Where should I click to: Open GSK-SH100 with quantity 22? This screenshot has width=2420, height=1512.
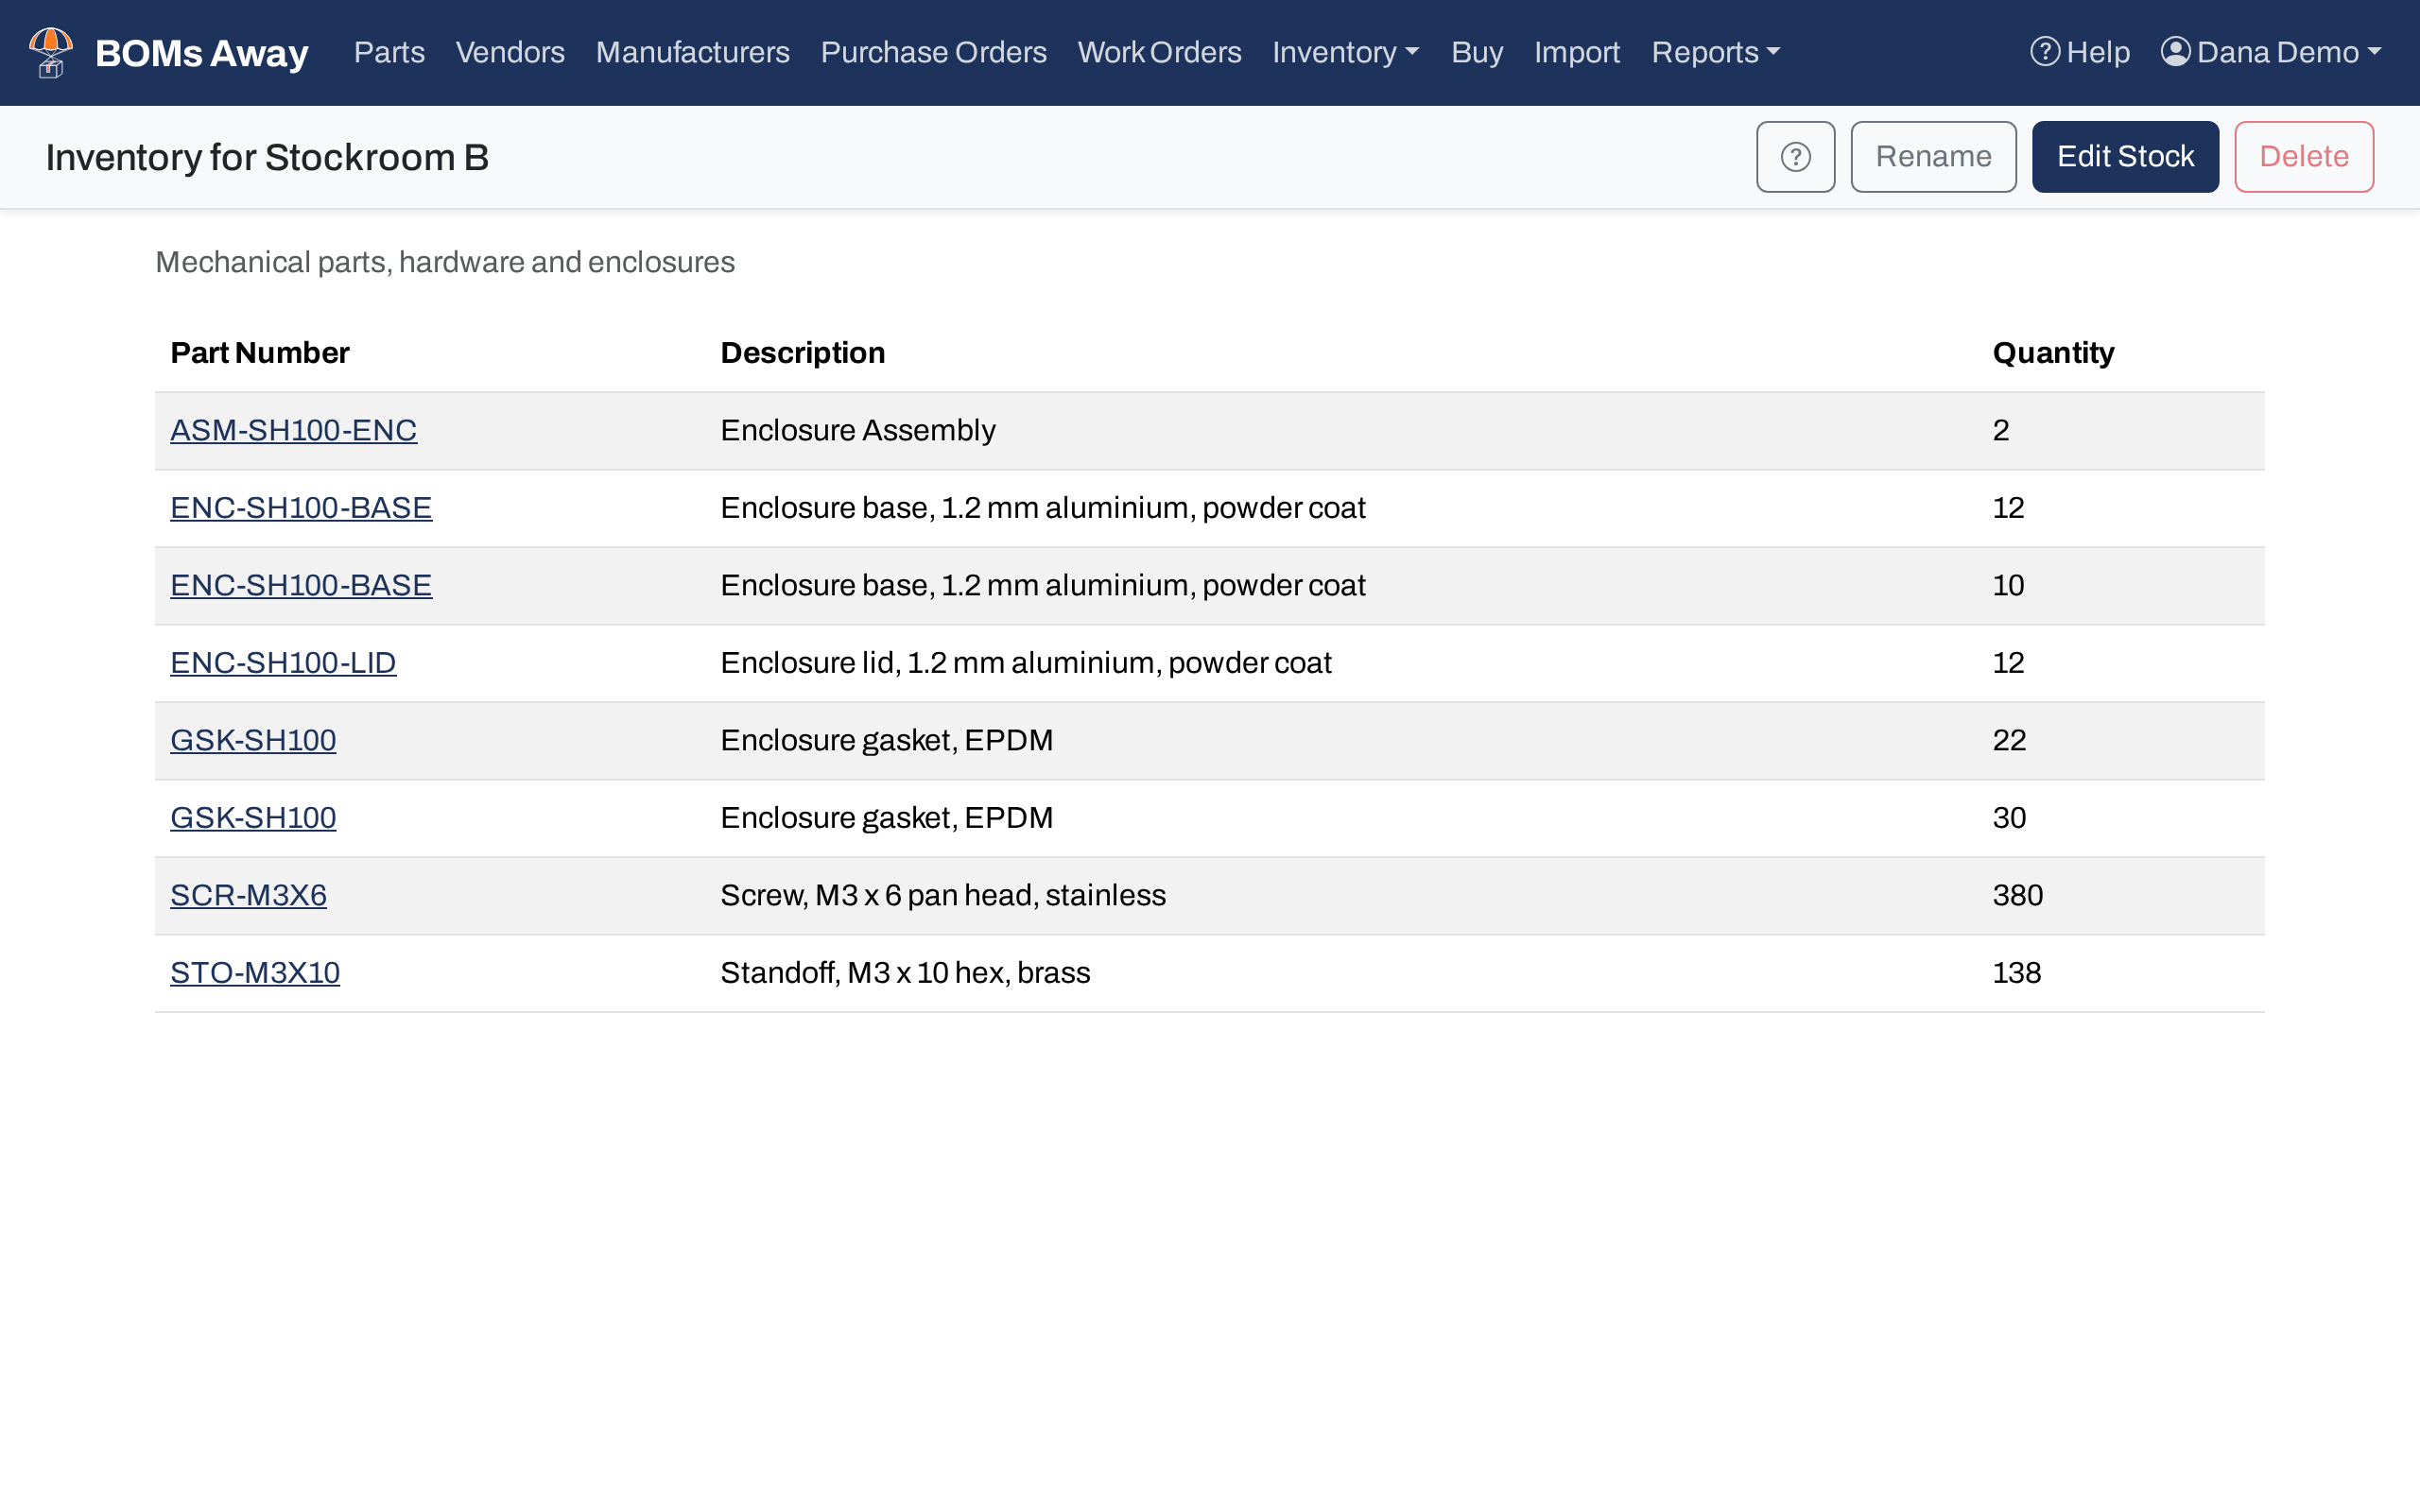click(x=253, y=740)
